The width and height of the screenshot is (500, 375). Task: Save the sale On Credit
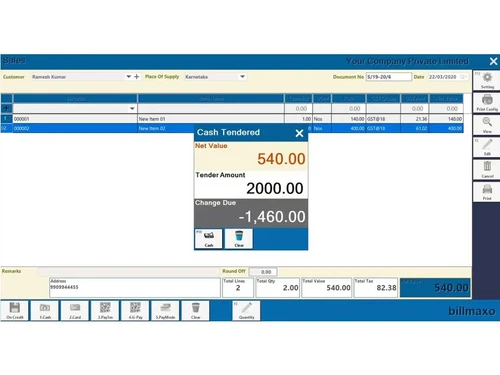coord(15,311)
